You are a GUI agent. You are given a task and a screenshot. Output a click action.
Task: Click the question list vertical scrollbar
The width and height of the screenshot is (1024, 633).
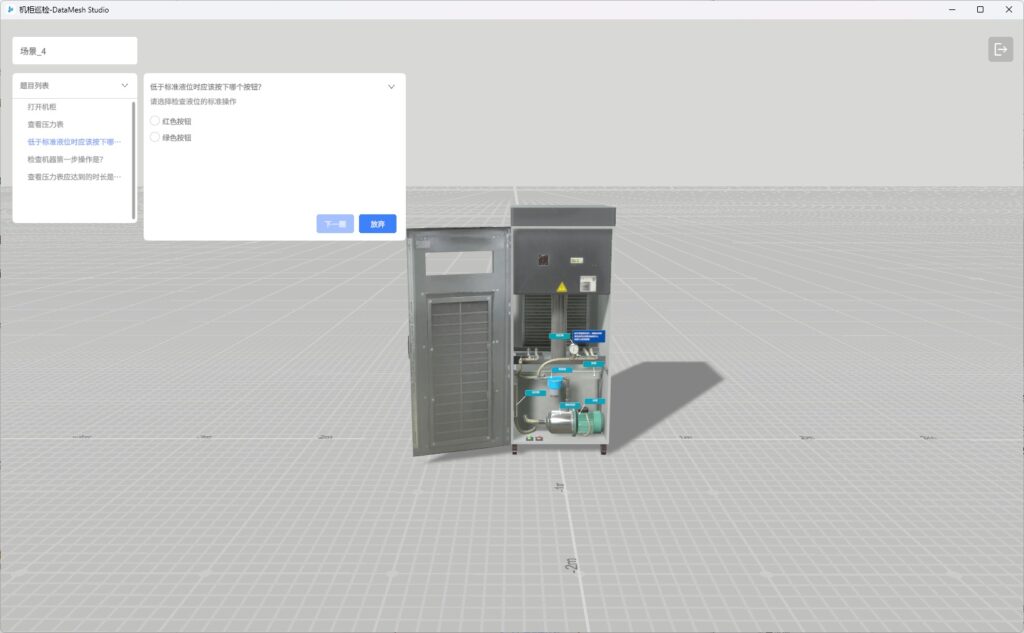tap(134, 160)
